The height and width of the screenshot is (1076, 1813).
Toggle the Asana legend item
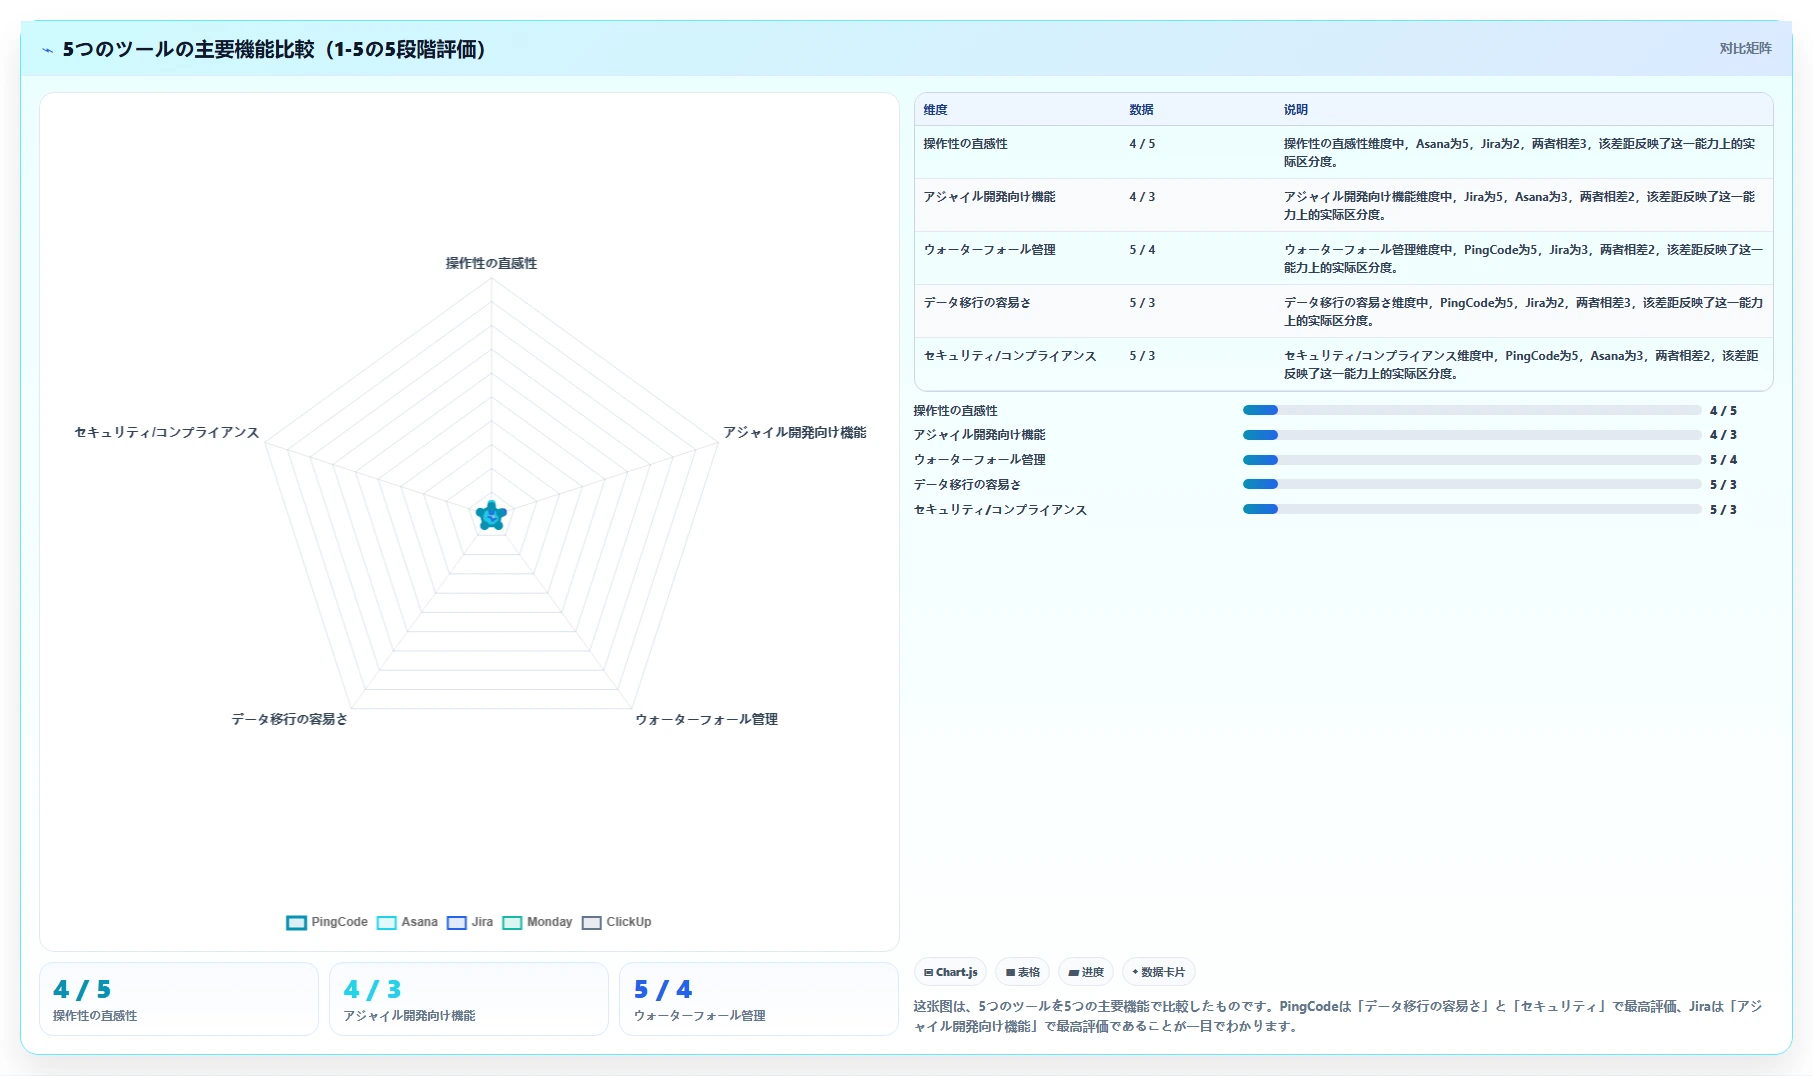pos(407,922)
